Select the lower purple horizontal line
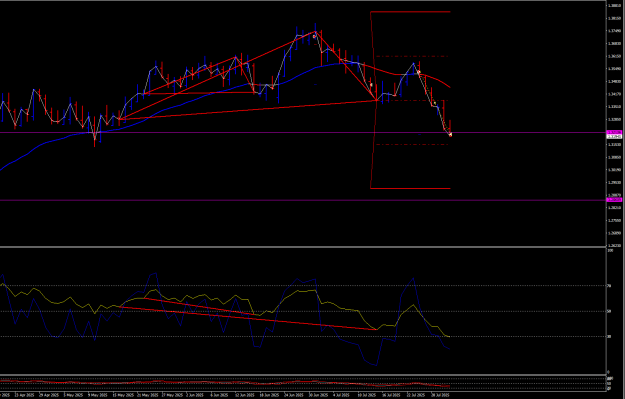625x399 pixels. pyautogui.click(x=303, y=200)
